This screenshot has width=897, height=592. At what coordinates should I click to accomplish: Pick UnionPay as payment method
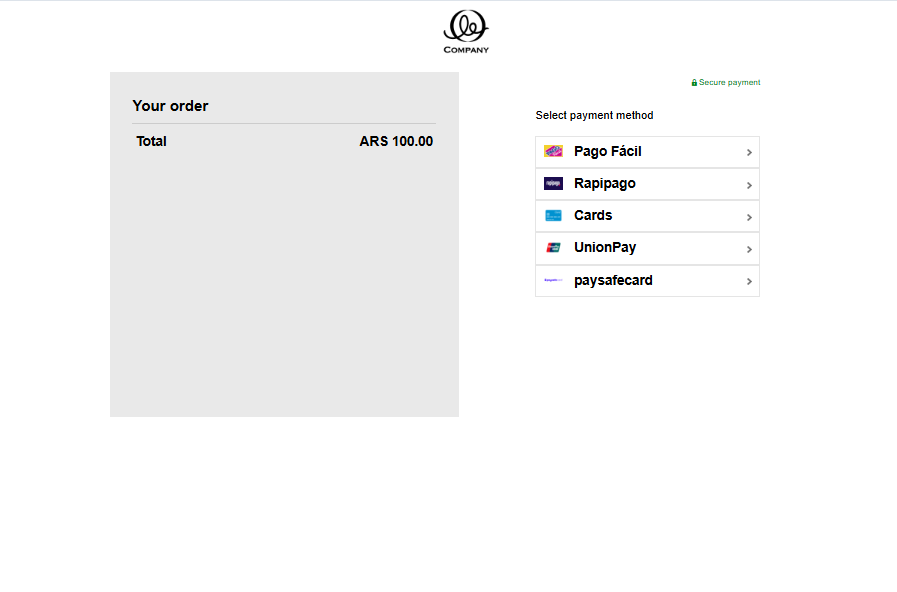(647, 248)
